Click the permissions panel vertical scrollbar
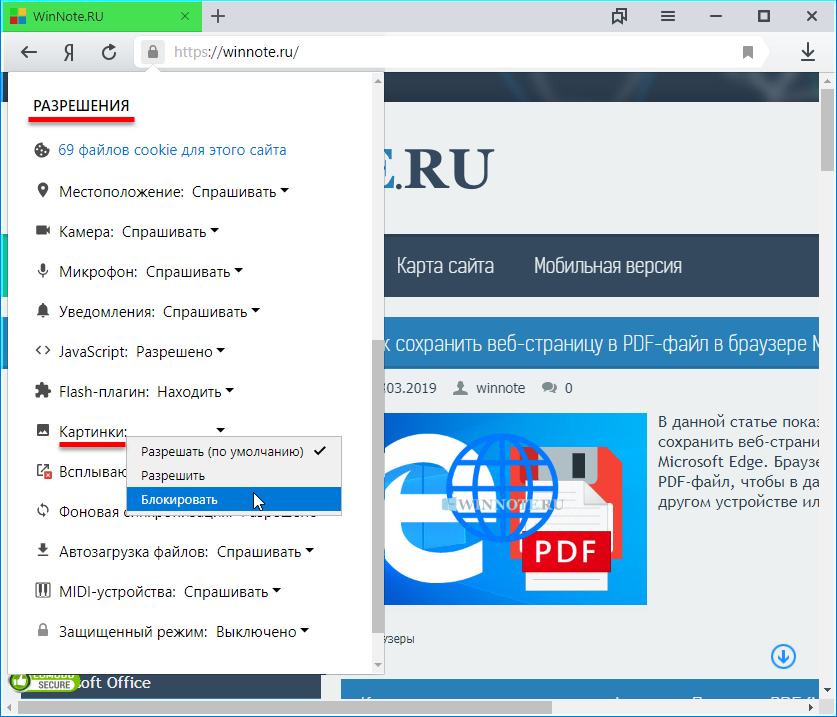 377,480
